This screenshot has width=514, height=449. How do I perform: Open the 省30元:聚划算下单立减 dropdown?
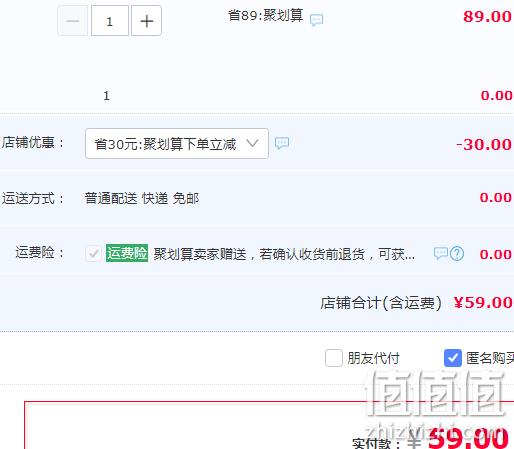(177, 144)
